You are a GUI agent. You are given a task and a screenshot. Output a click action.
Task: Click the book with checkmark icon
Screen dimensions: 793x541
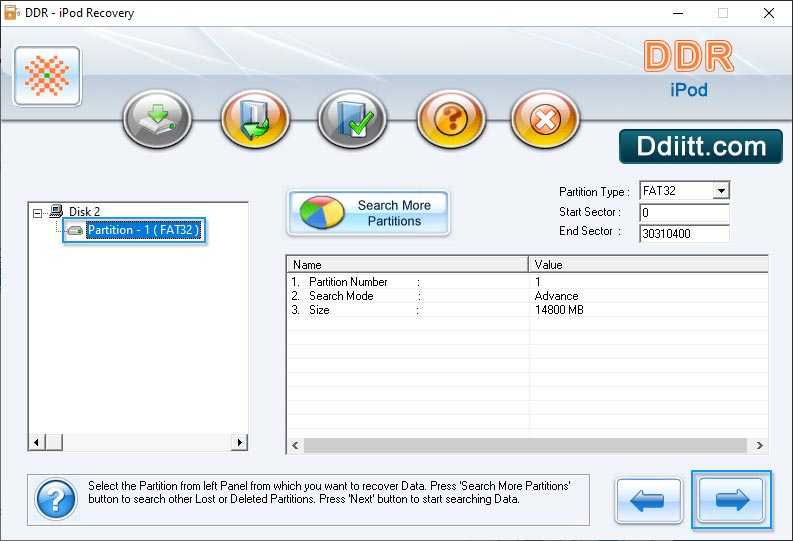[352, 120]
